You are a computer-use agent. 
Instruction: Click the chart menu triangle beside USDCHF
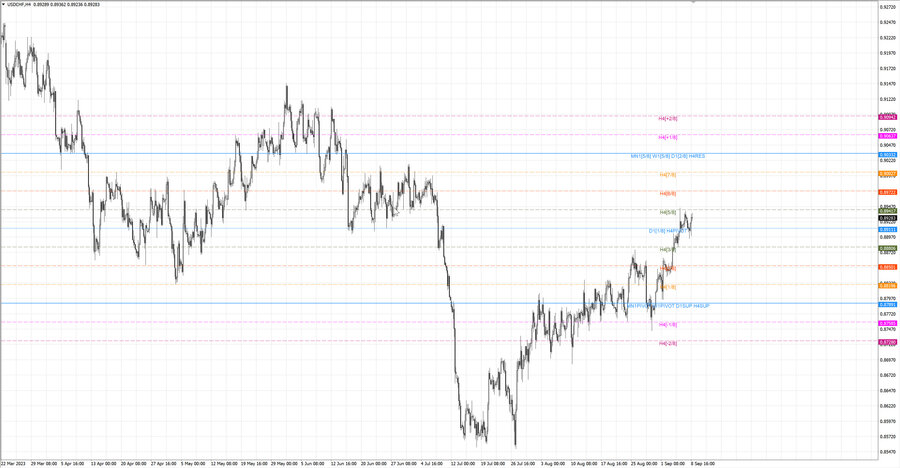point(3,5)
